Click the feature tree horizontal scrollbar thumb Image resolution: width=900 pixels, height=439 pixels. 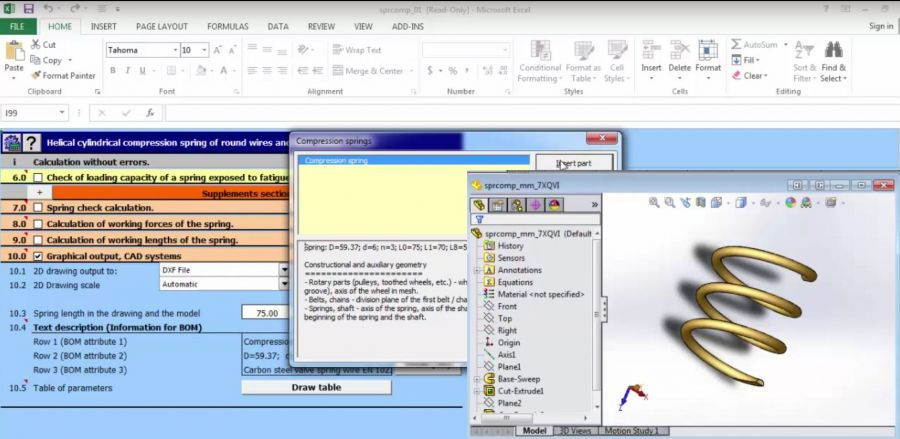click(505, 418)
